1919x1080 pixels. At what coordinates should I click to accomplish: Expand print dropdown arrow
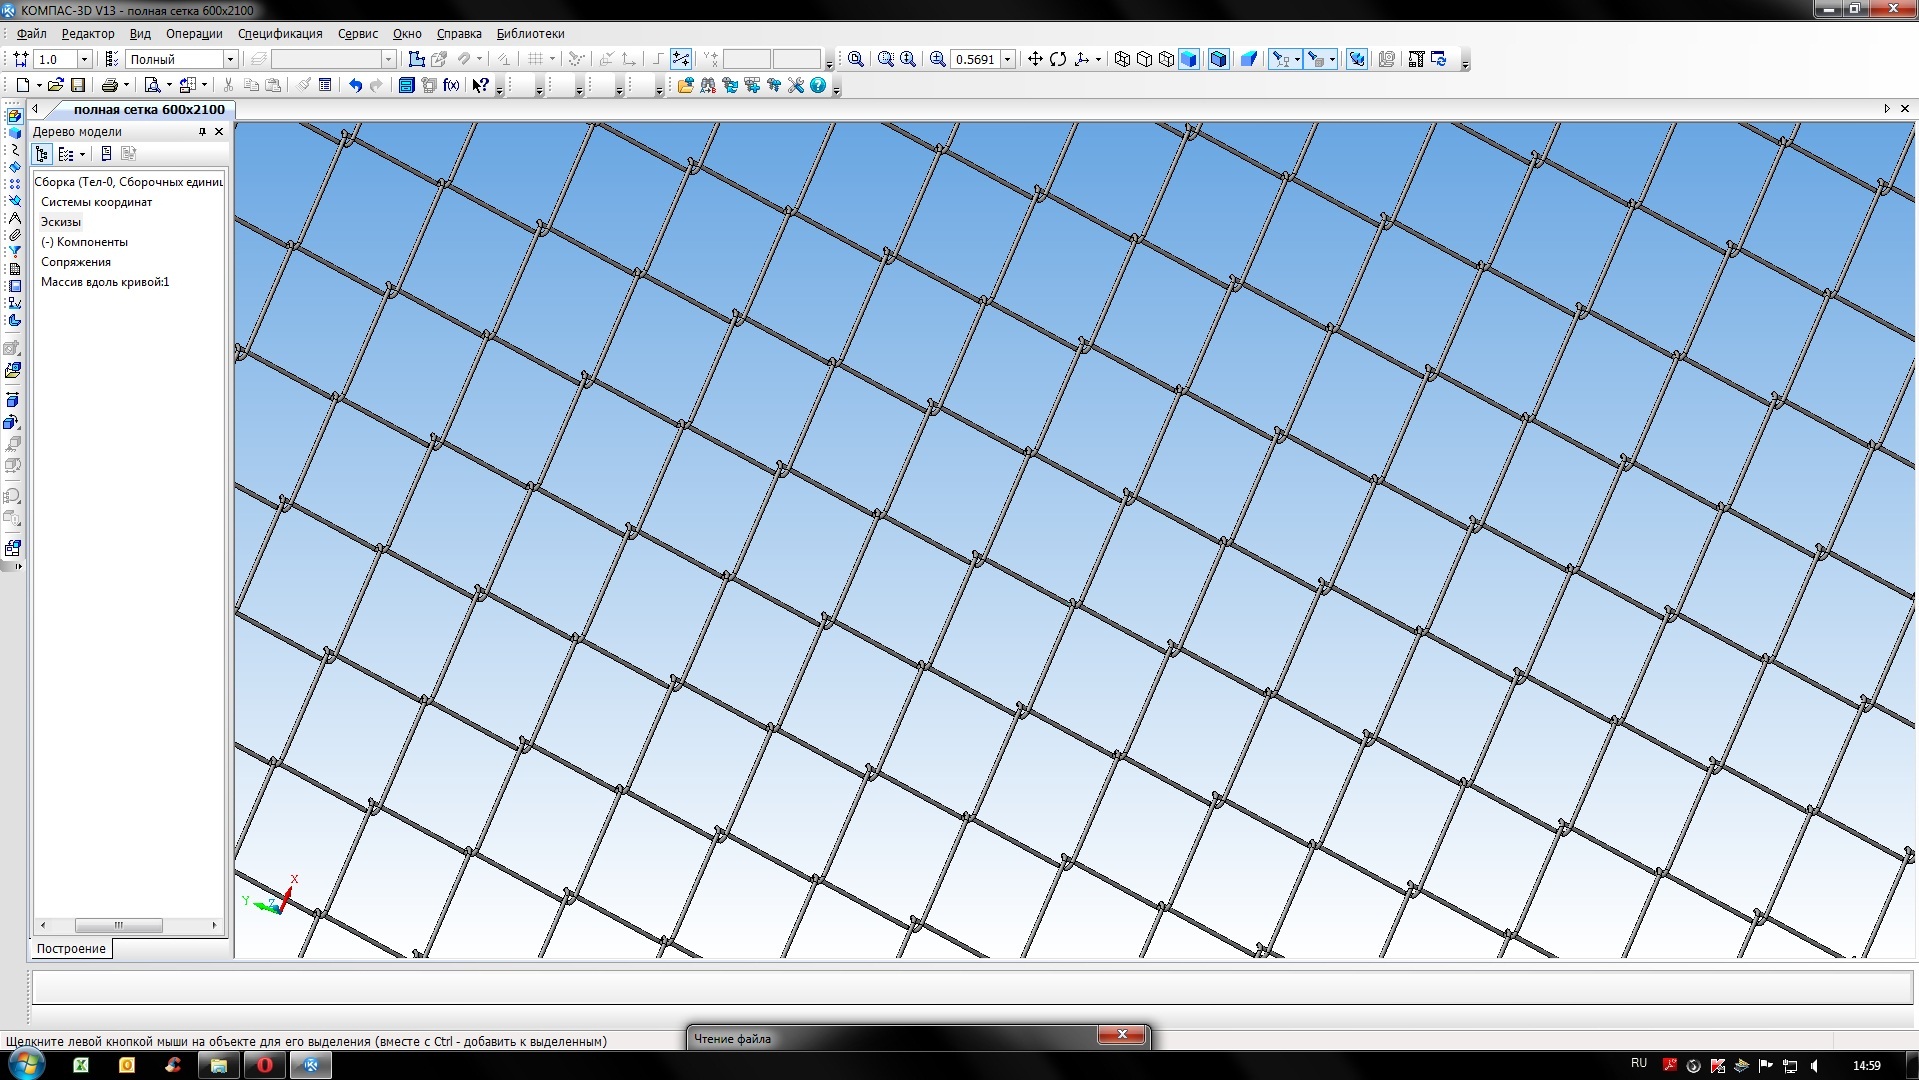click(126, 86)
